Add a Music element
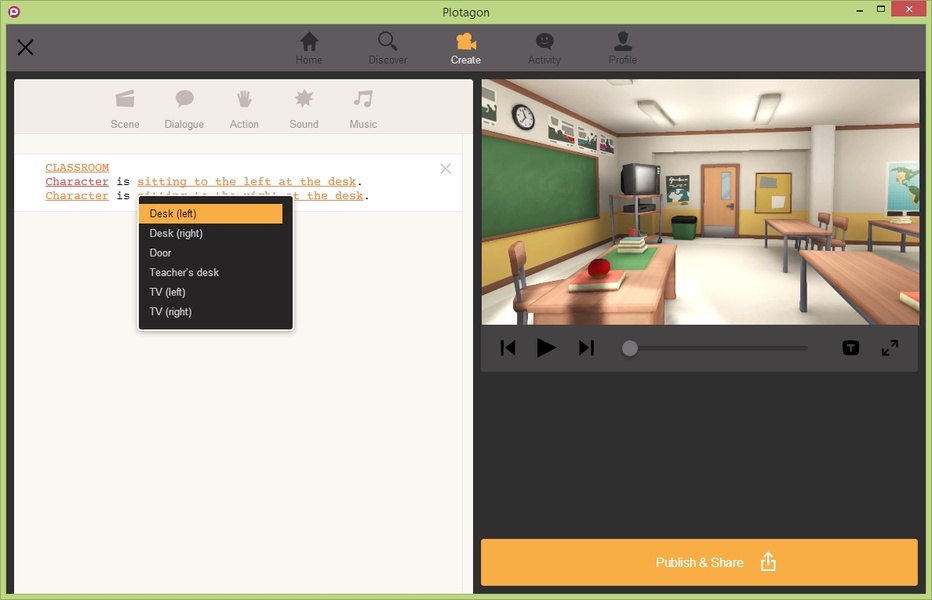Viewport: 932px width, 600px height. pyautogui.click(x=363, y=109)
